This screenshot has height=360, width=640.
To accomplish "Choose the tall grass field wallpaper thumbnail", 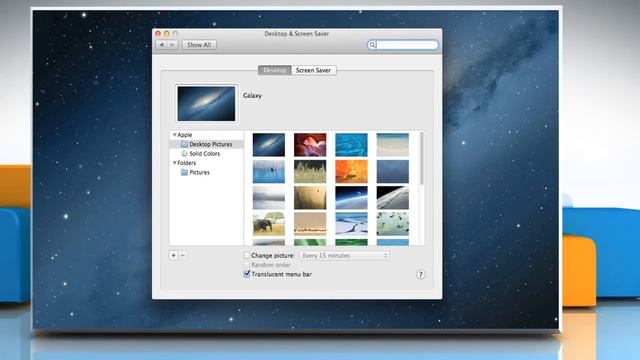I will [310, 171].
